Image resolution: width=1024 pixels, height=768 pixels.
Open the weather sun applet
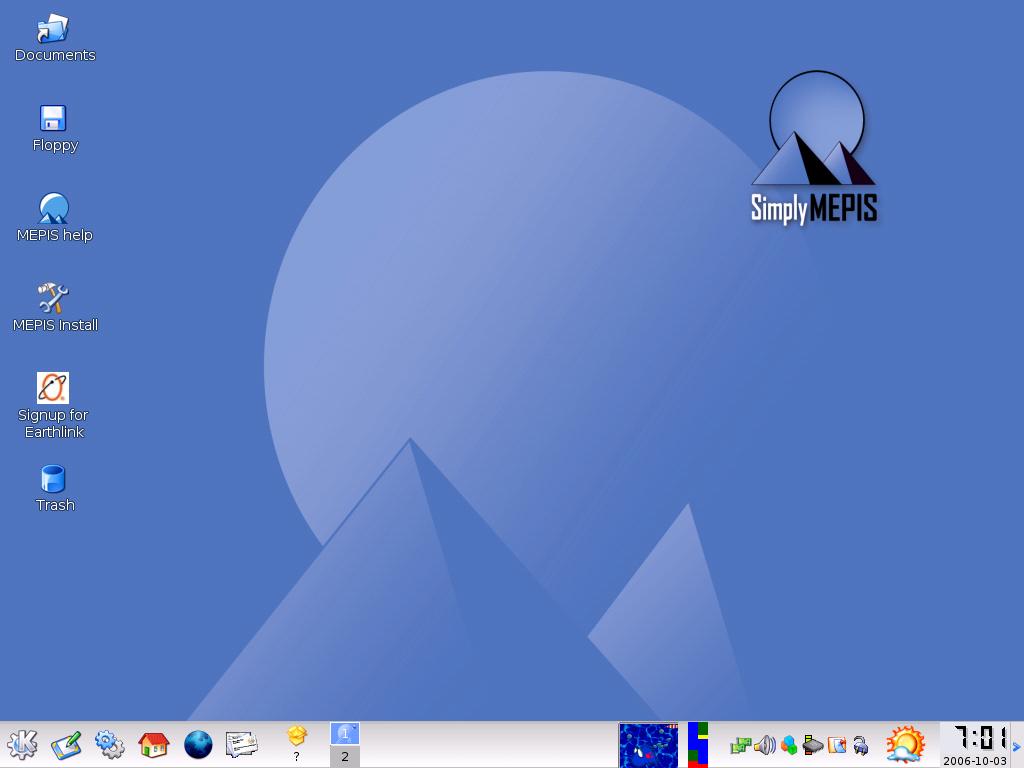coord(905,745)
